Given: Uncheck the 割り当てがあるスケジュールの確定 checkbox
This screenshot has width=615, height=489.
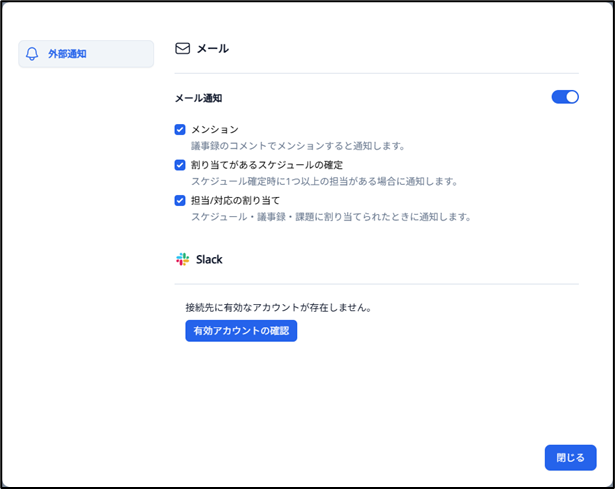Looking at the screenshot, I should point(180,165).
